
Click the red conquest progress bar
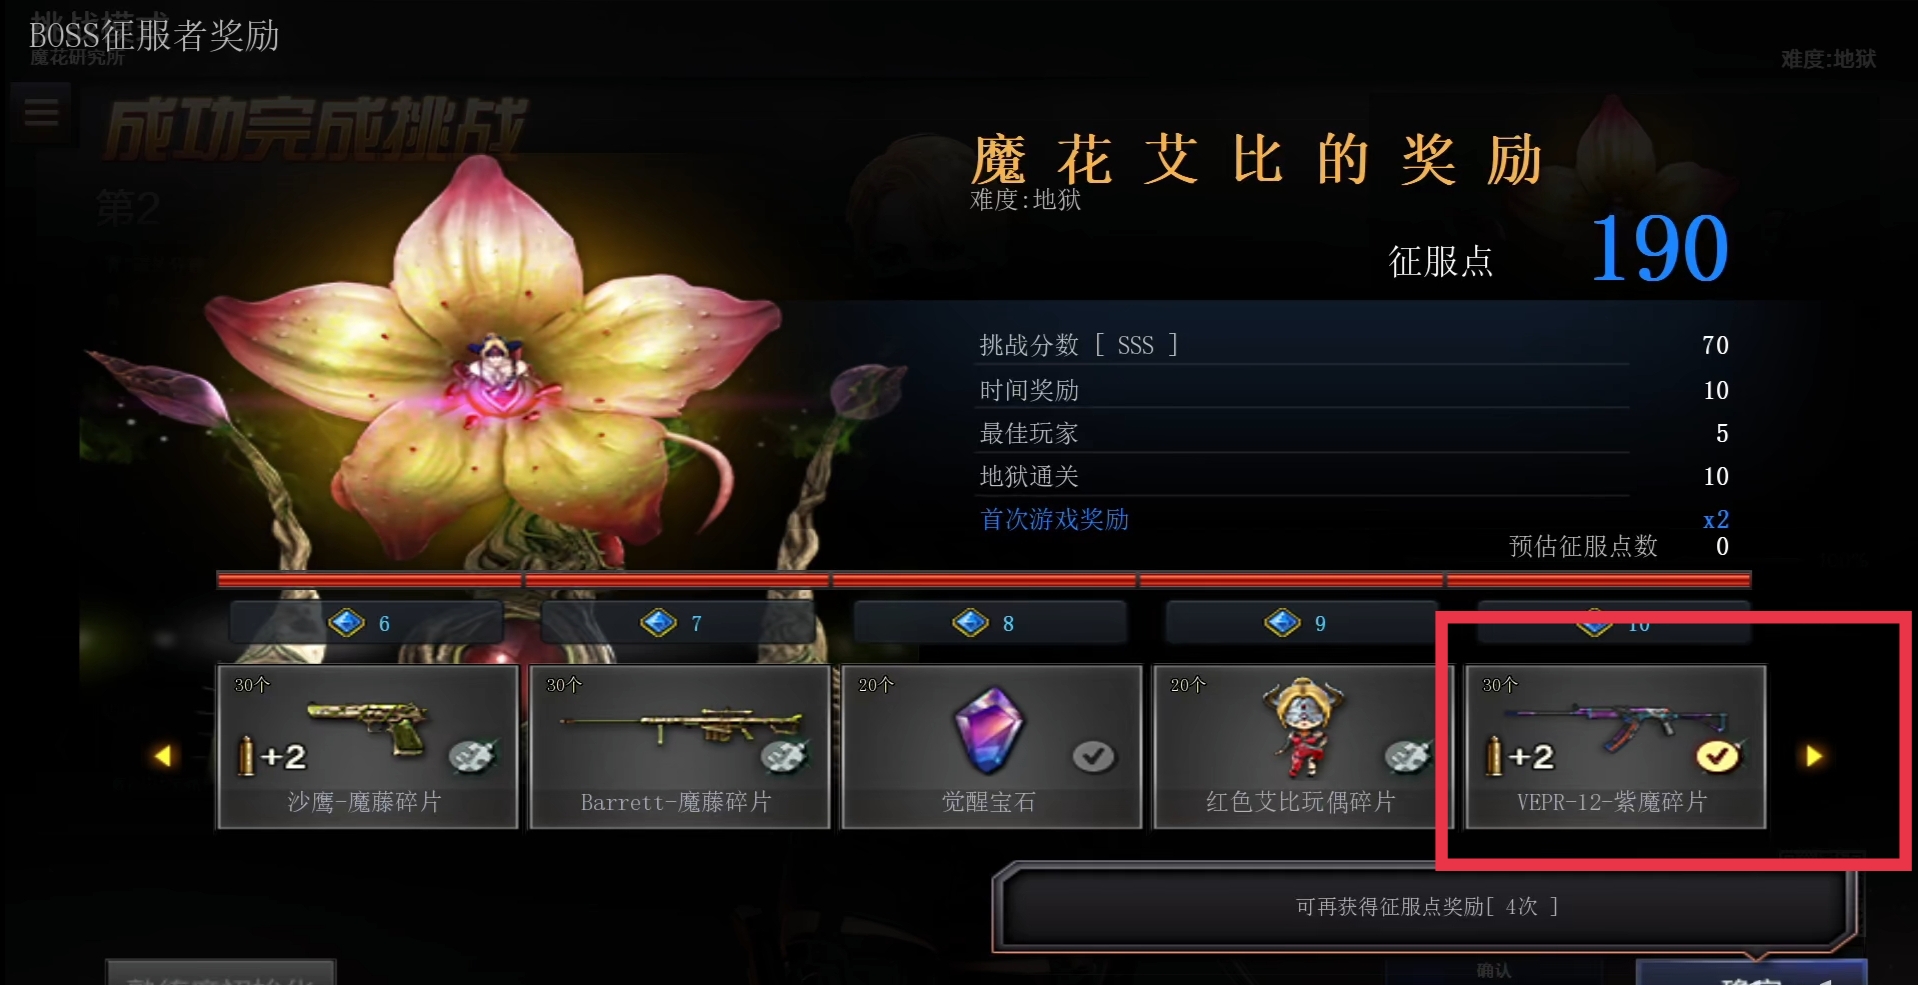984,580
